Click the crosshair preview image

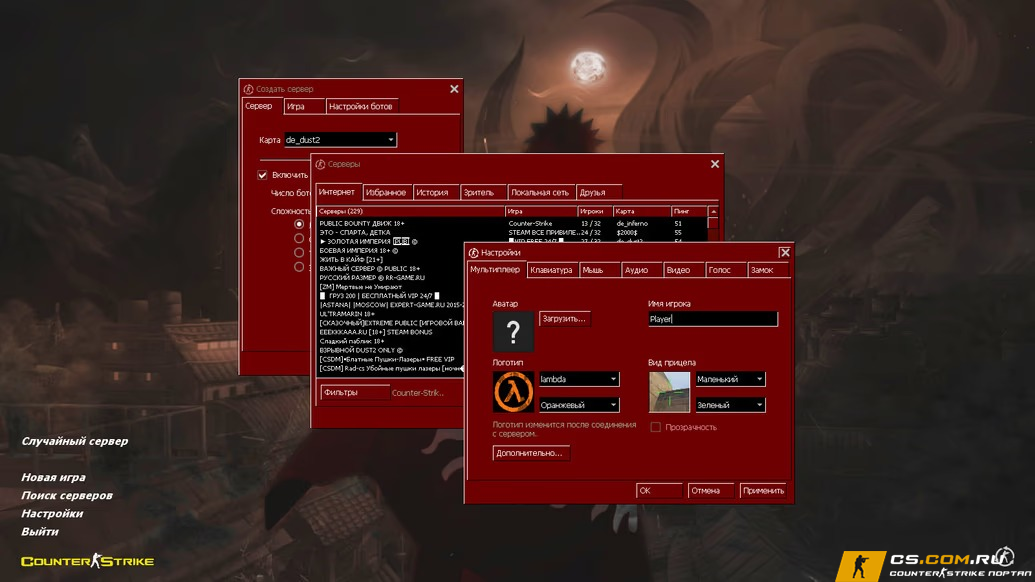(x=669, y=392)
